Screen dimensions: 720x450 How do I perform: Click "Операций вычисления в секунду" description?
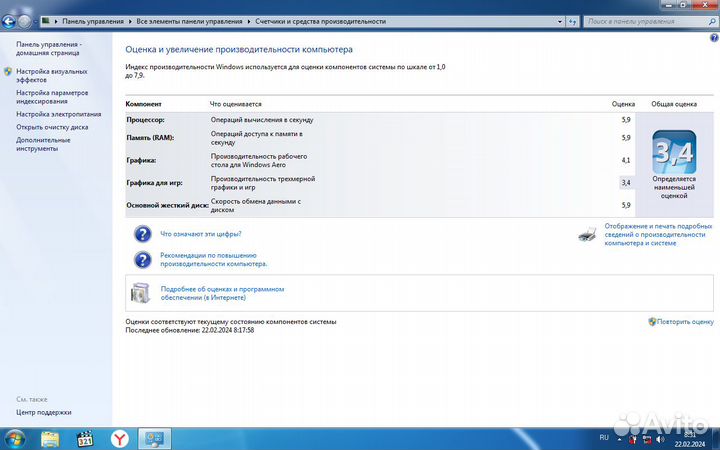pos(262,120)
